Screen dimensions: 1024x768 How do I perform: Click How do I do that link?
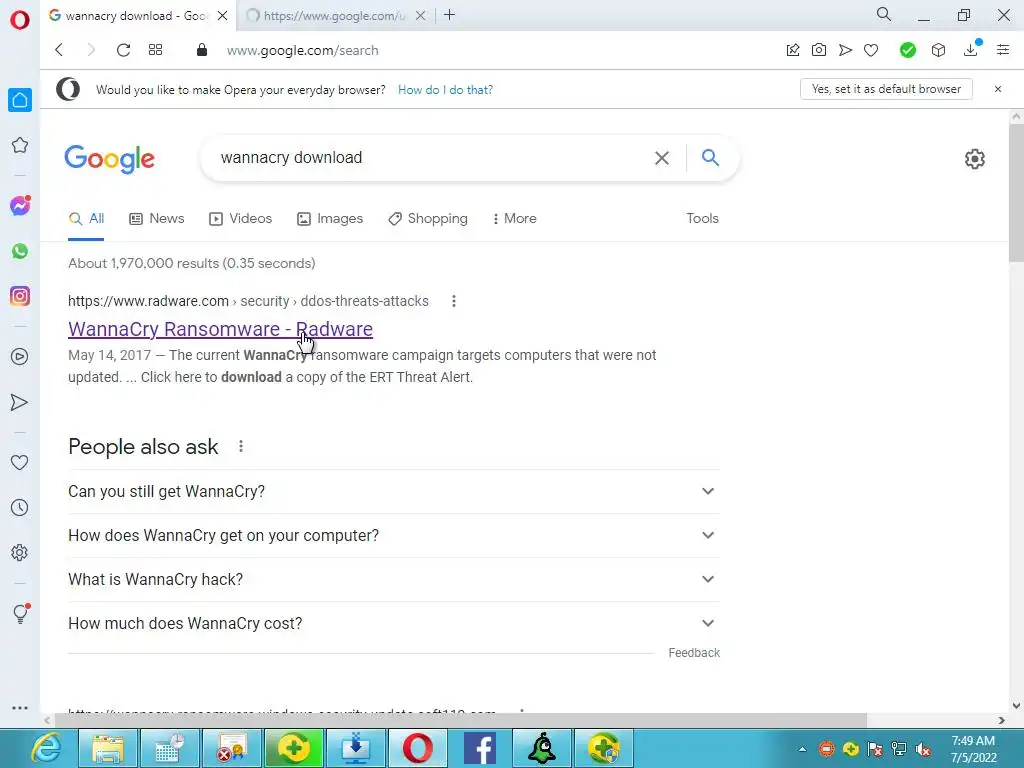[445, 89]
